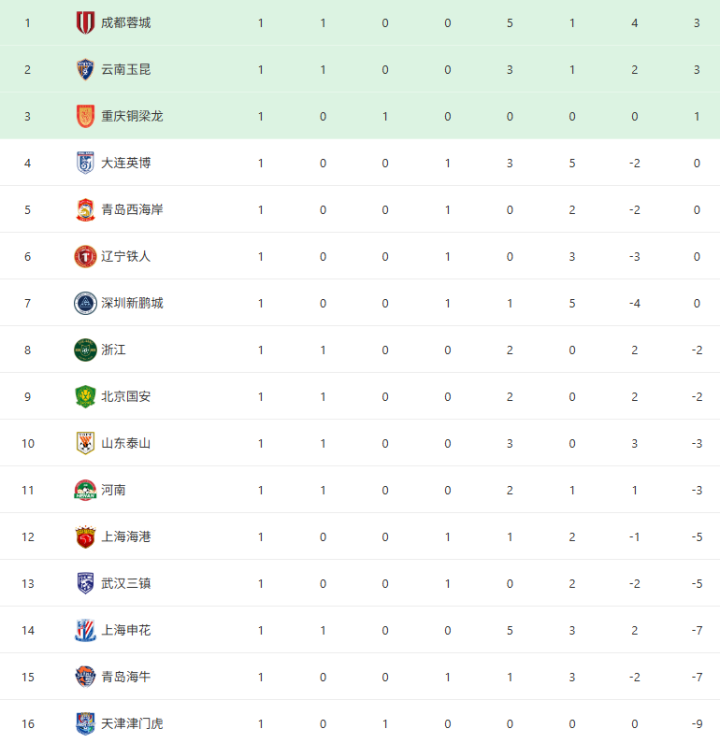This screenshot has width=720, height=743.
Task: Click the 深圳新鹏城 team logo
Action: (85, 303)
